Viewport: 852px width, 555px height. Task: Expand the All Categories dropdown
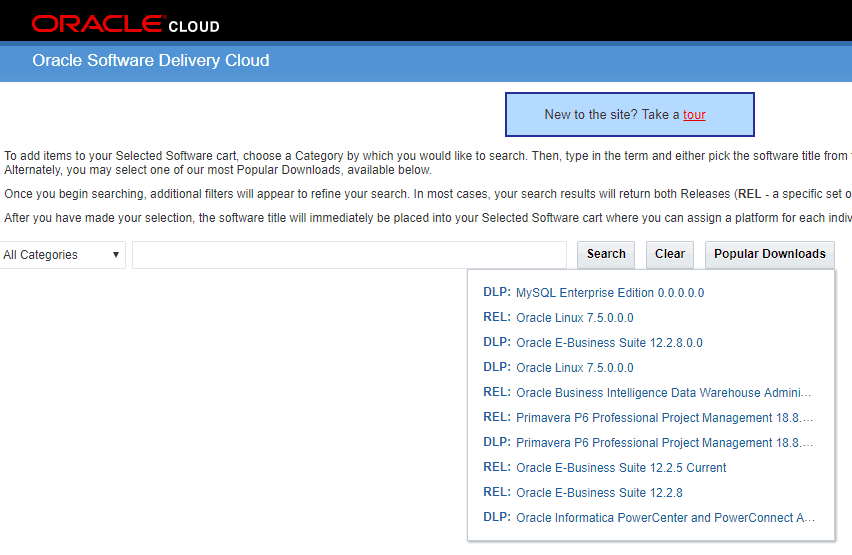pyautogui.click(x=62, y=255)
